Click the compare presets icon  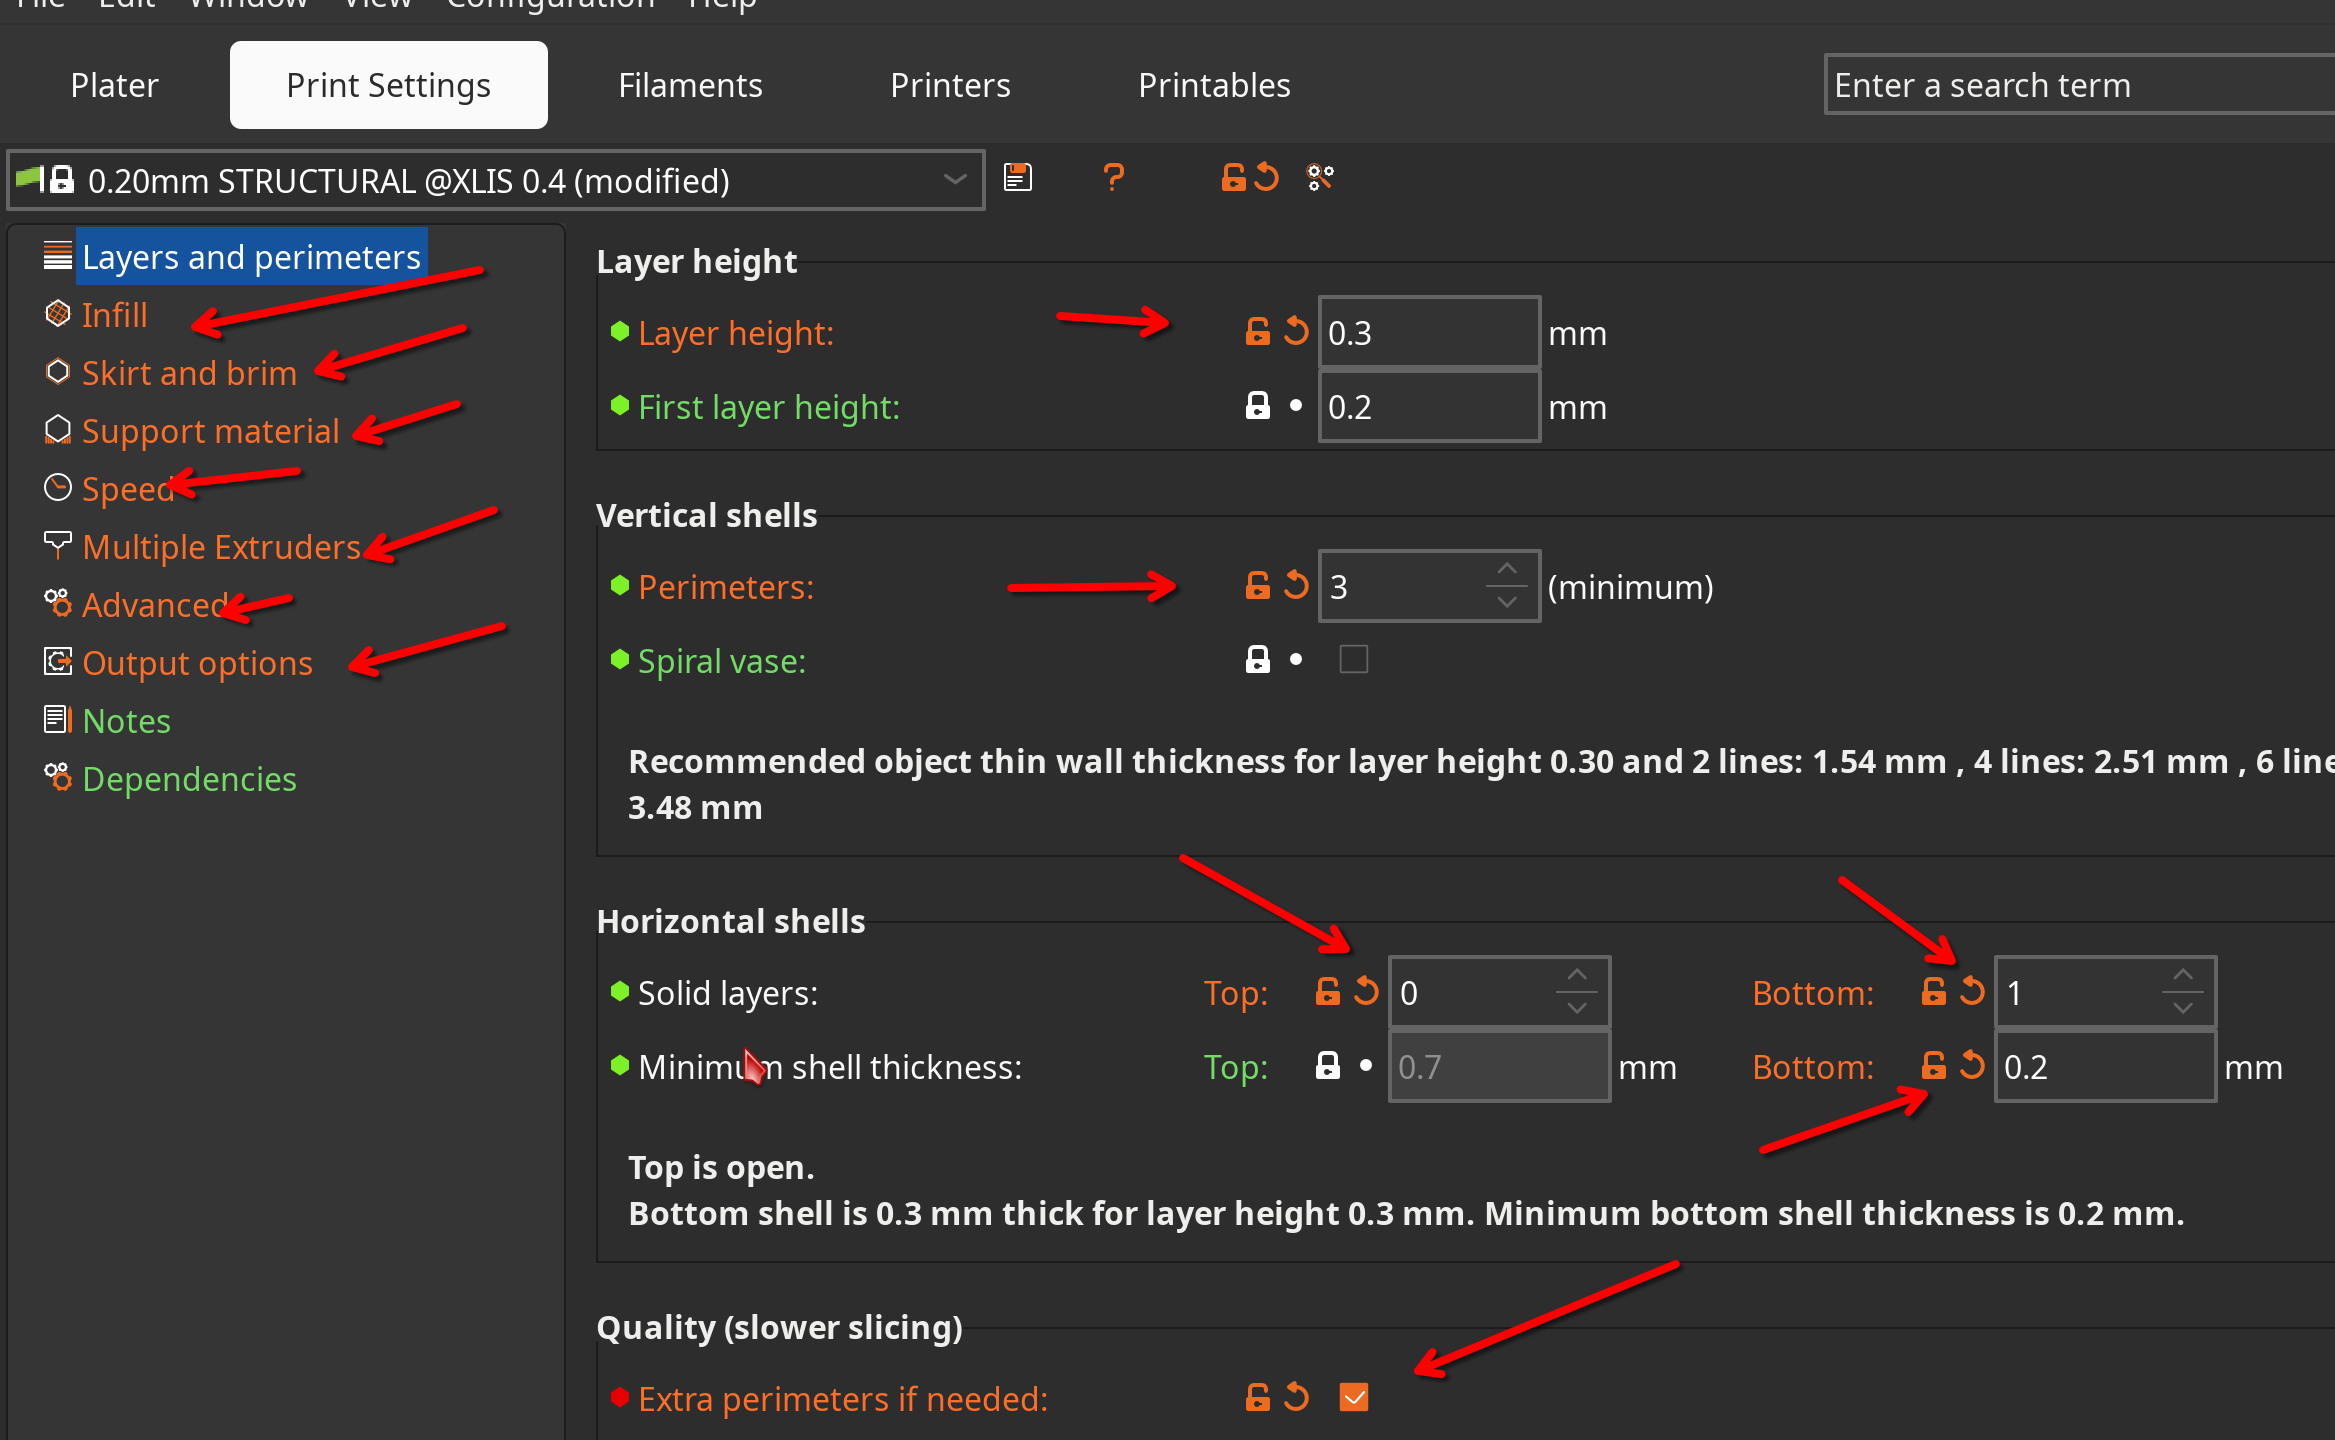pyautogui.click(x=1320, y=178)
